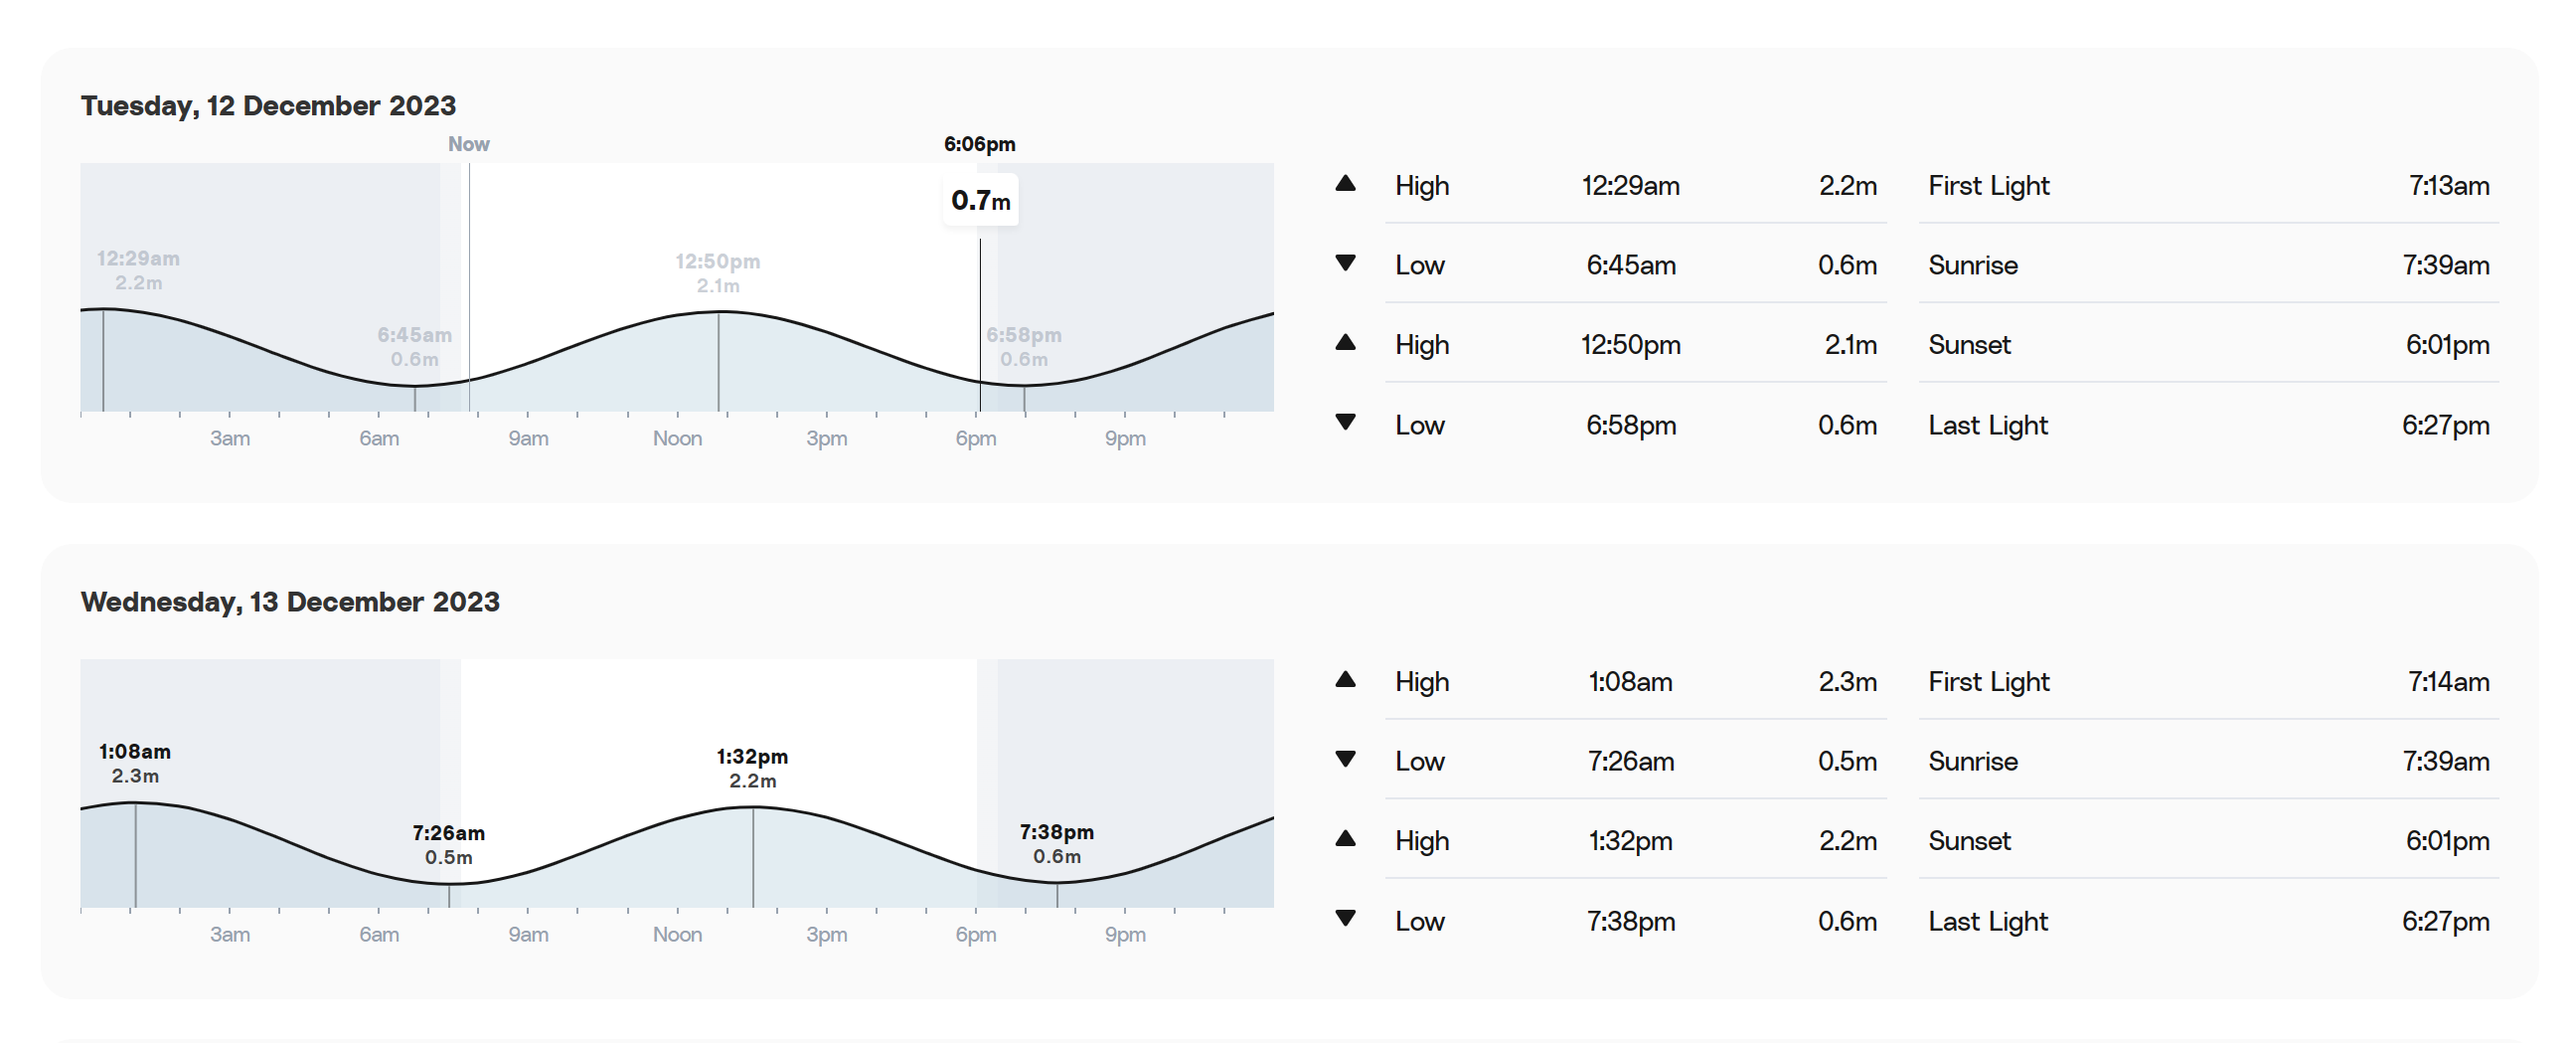Click Wednesday's Last Light 6:27pm time
Image resolution: width=2576 pixels, height=1044 pixels.
[x=2445, y=921]
